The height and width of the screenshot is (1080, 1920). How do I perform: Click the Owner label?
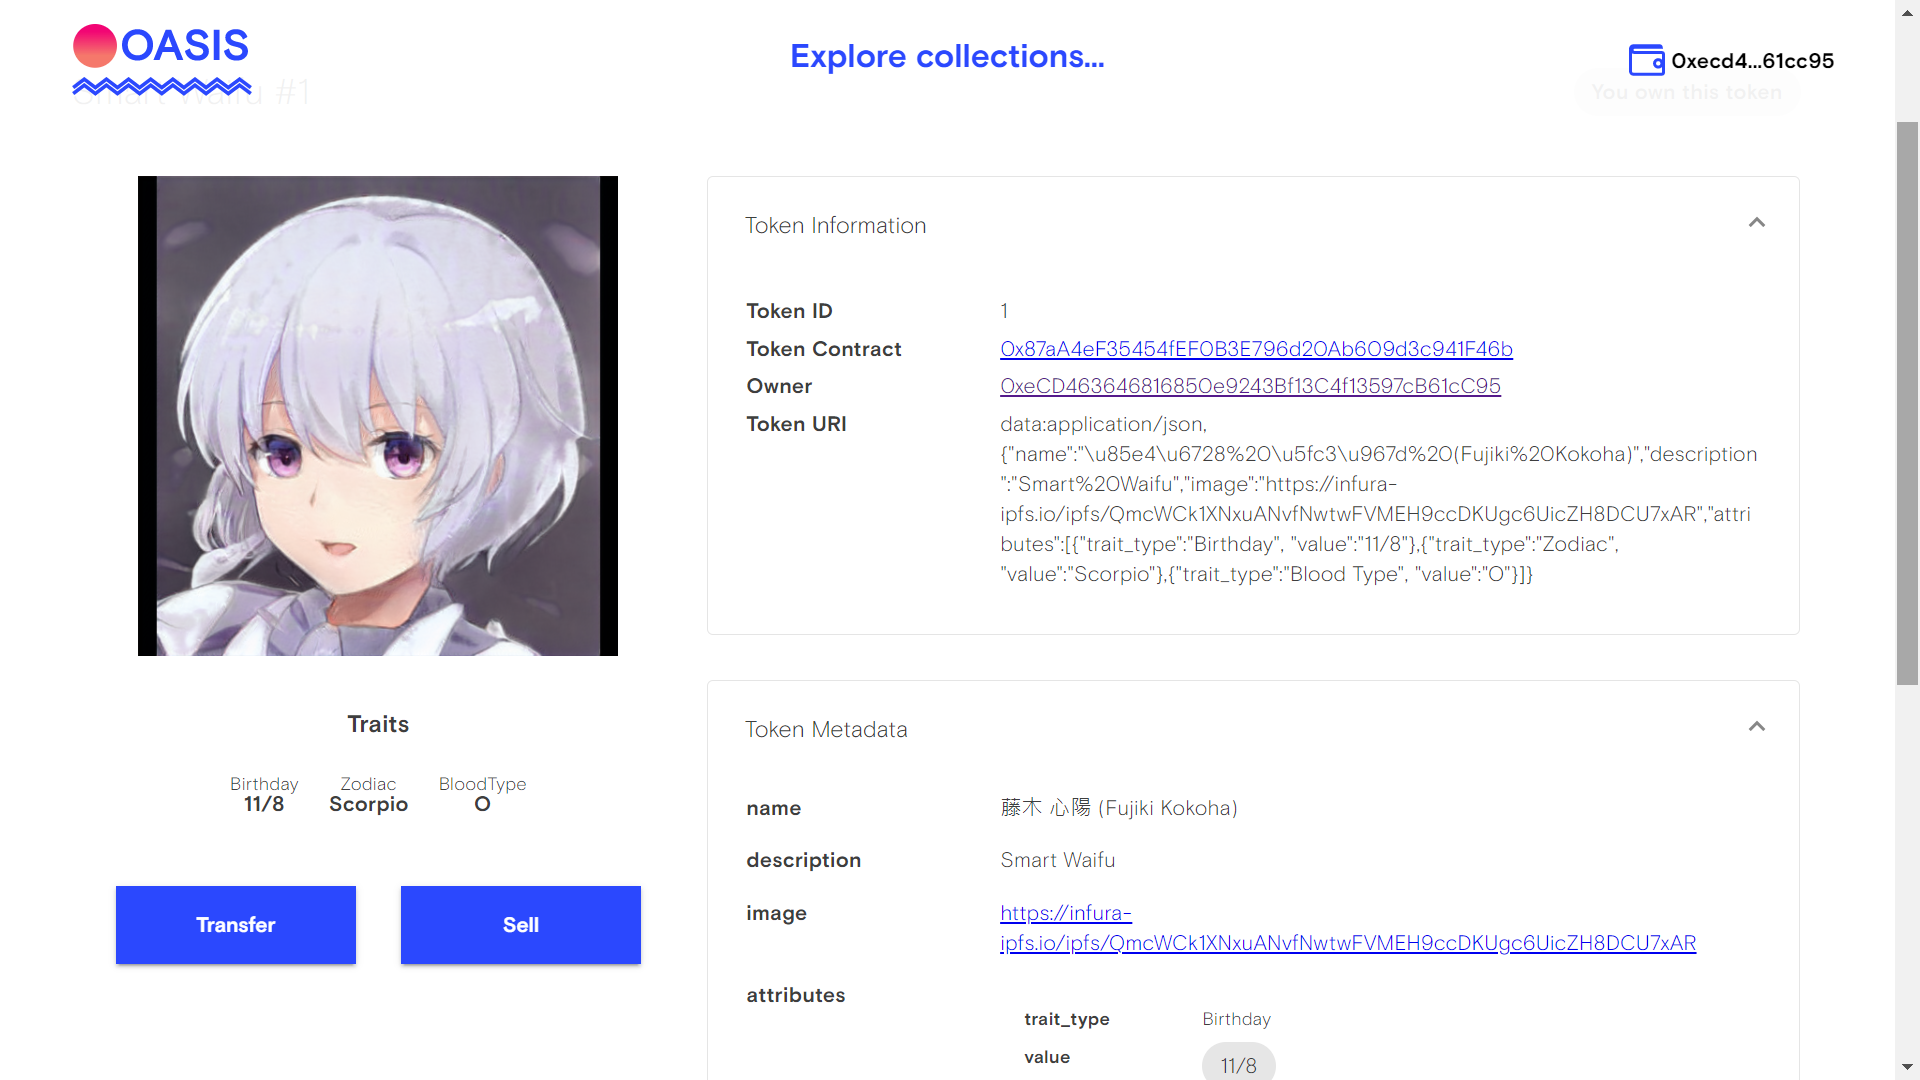tap(779, 386)
